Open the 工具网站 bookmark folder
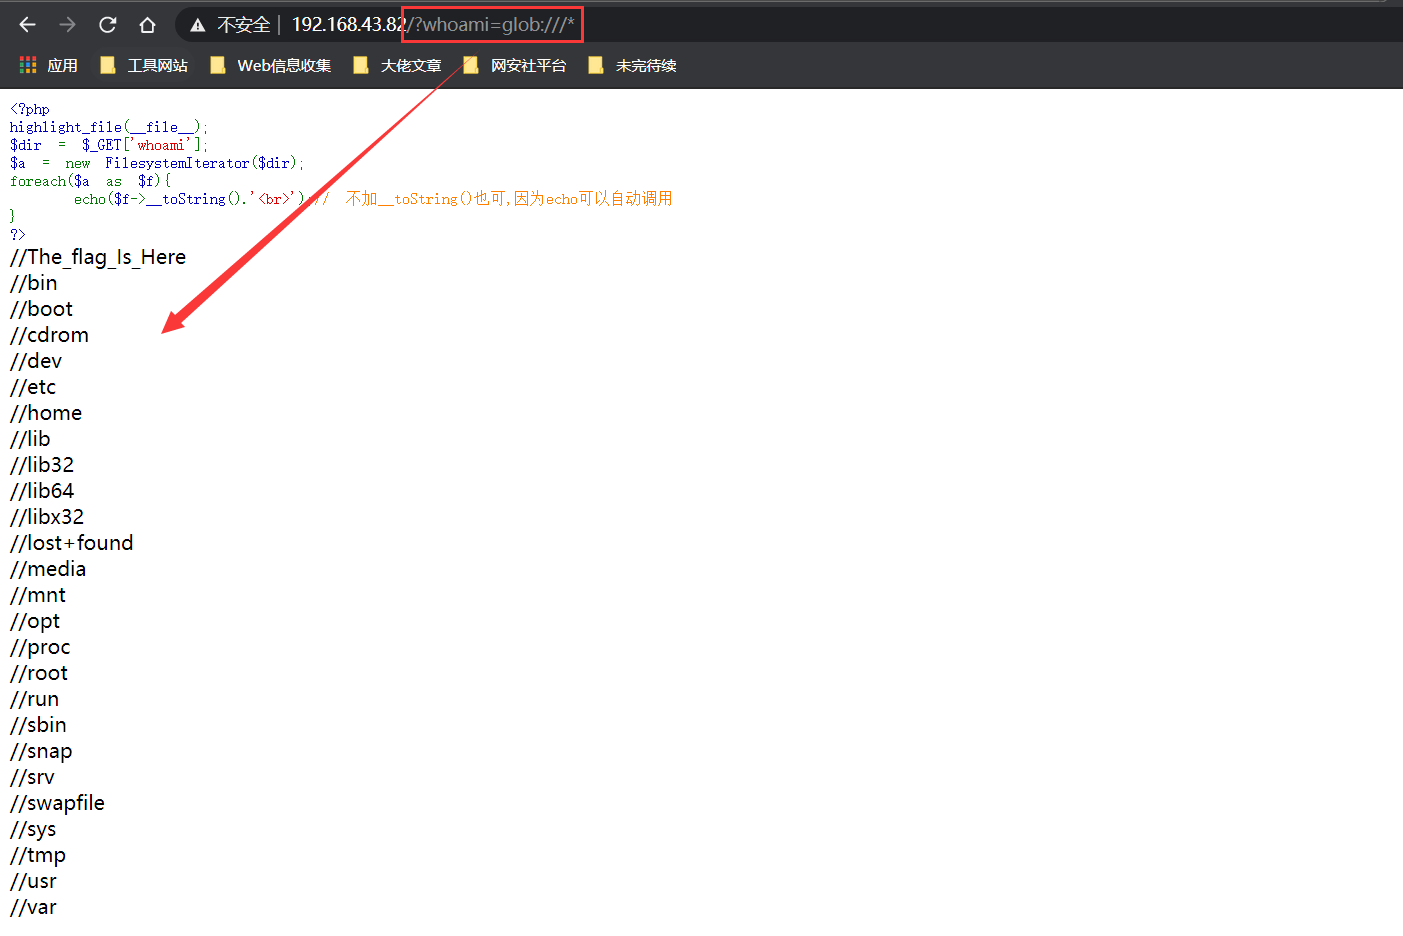The width and height of the screenshot is (1403, 936). coord(145,65)
